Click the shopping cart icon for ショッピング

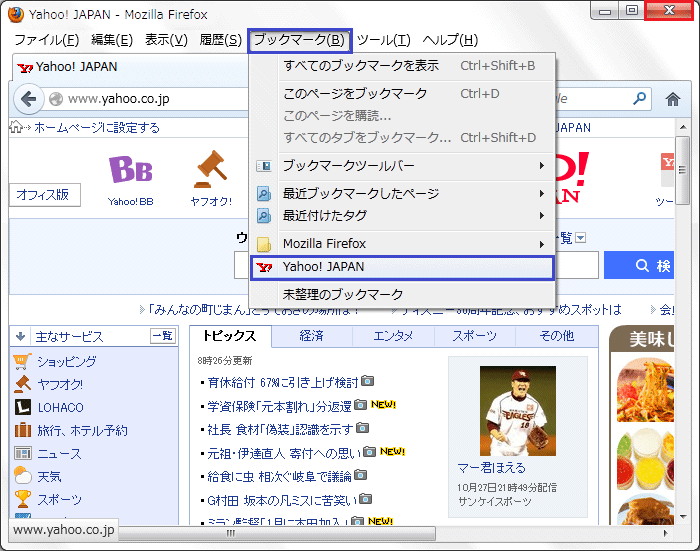point(22,361)
